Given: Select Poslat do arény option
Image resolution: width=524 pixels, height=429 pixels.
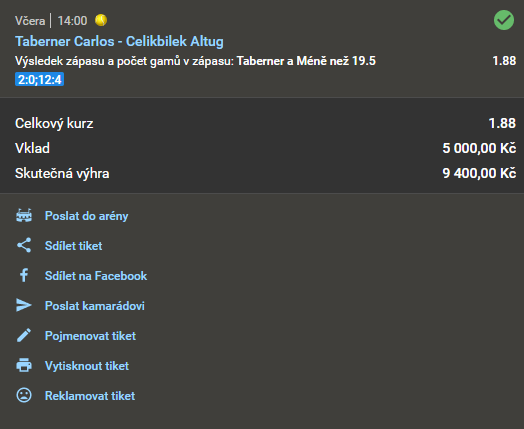Looking at the screenshot, I should [x=87, y=216].
